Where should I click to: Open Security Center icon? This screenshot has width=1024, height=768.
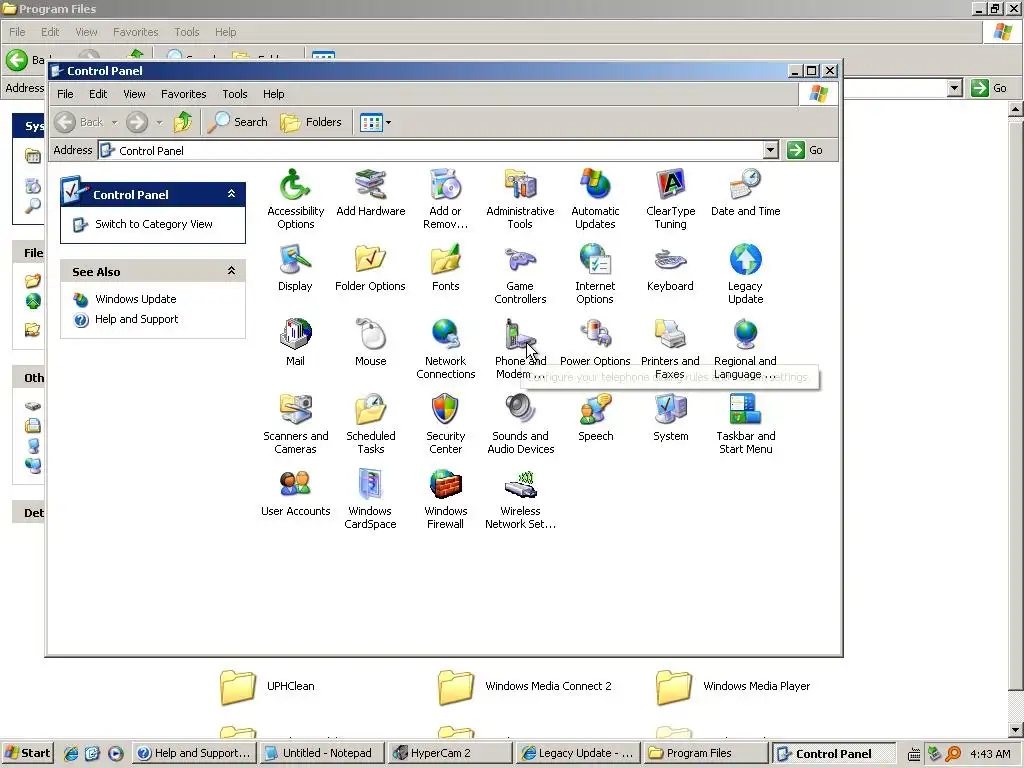click(445, 410)
